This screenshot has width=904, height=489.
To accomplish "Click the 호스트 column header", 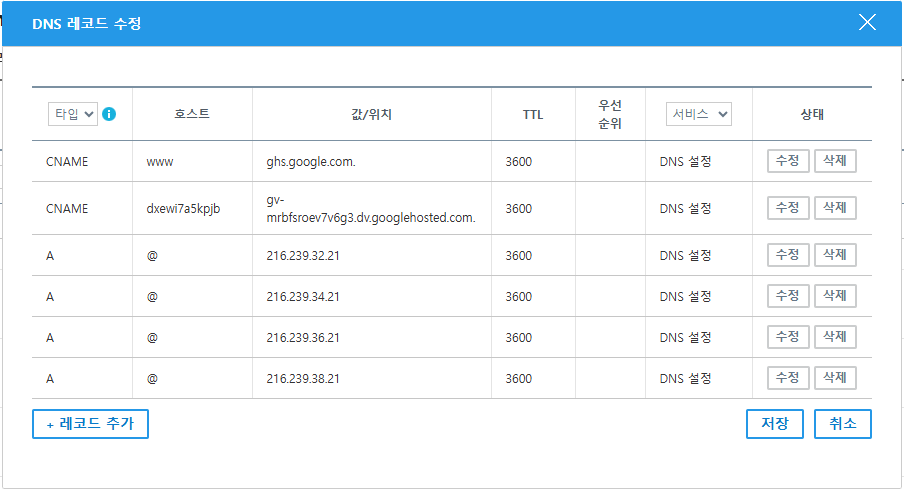I will point(192,114).
